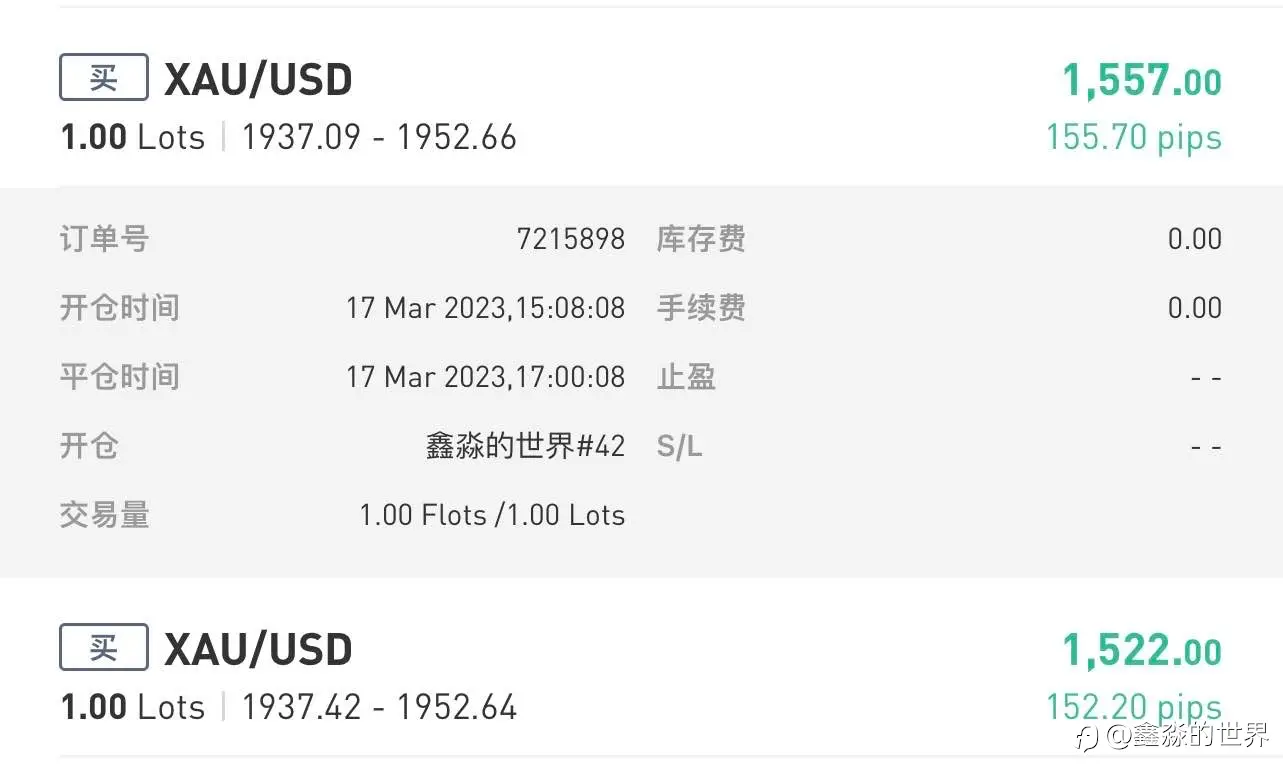
Task: Click the close time 17 Mar 2023,17:00:08
Action: [485, 377]
